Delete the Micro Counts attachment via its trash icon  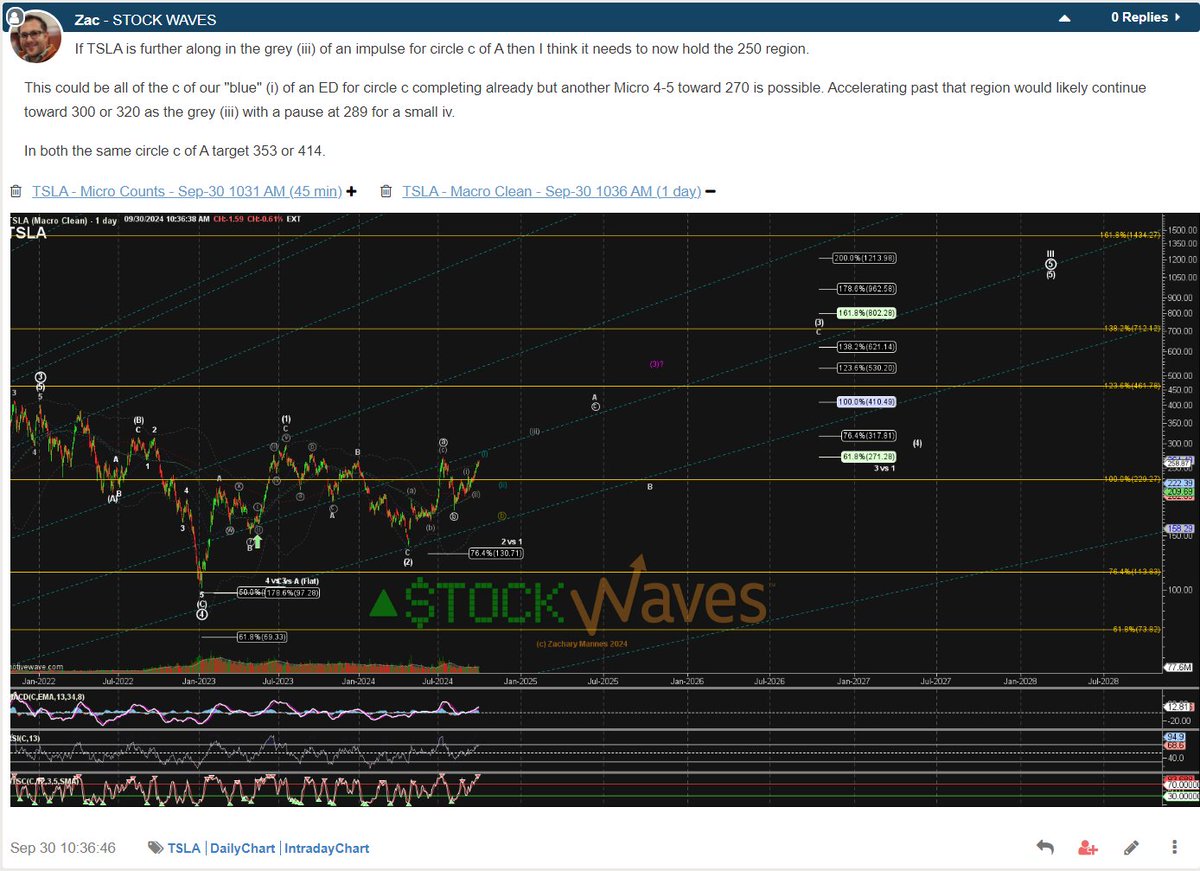pos(16,190)
